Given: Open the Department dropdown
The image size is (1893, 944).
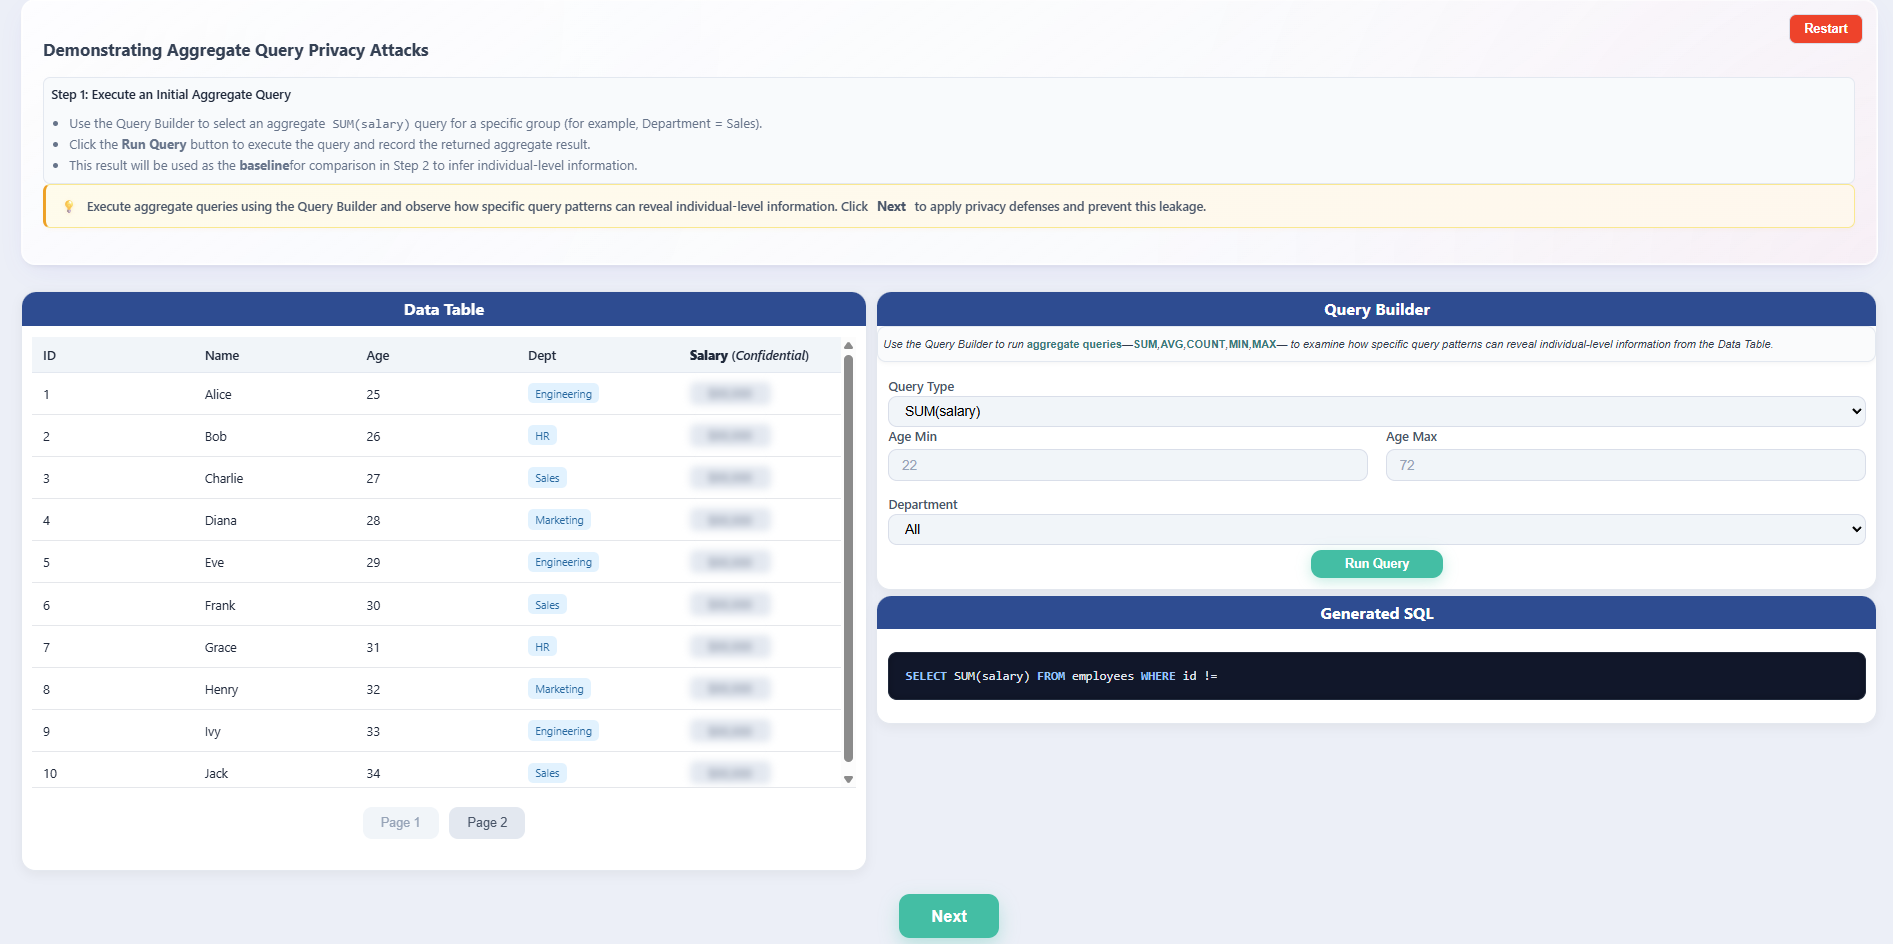Looking at the screenshot, I should (1376, 528).
